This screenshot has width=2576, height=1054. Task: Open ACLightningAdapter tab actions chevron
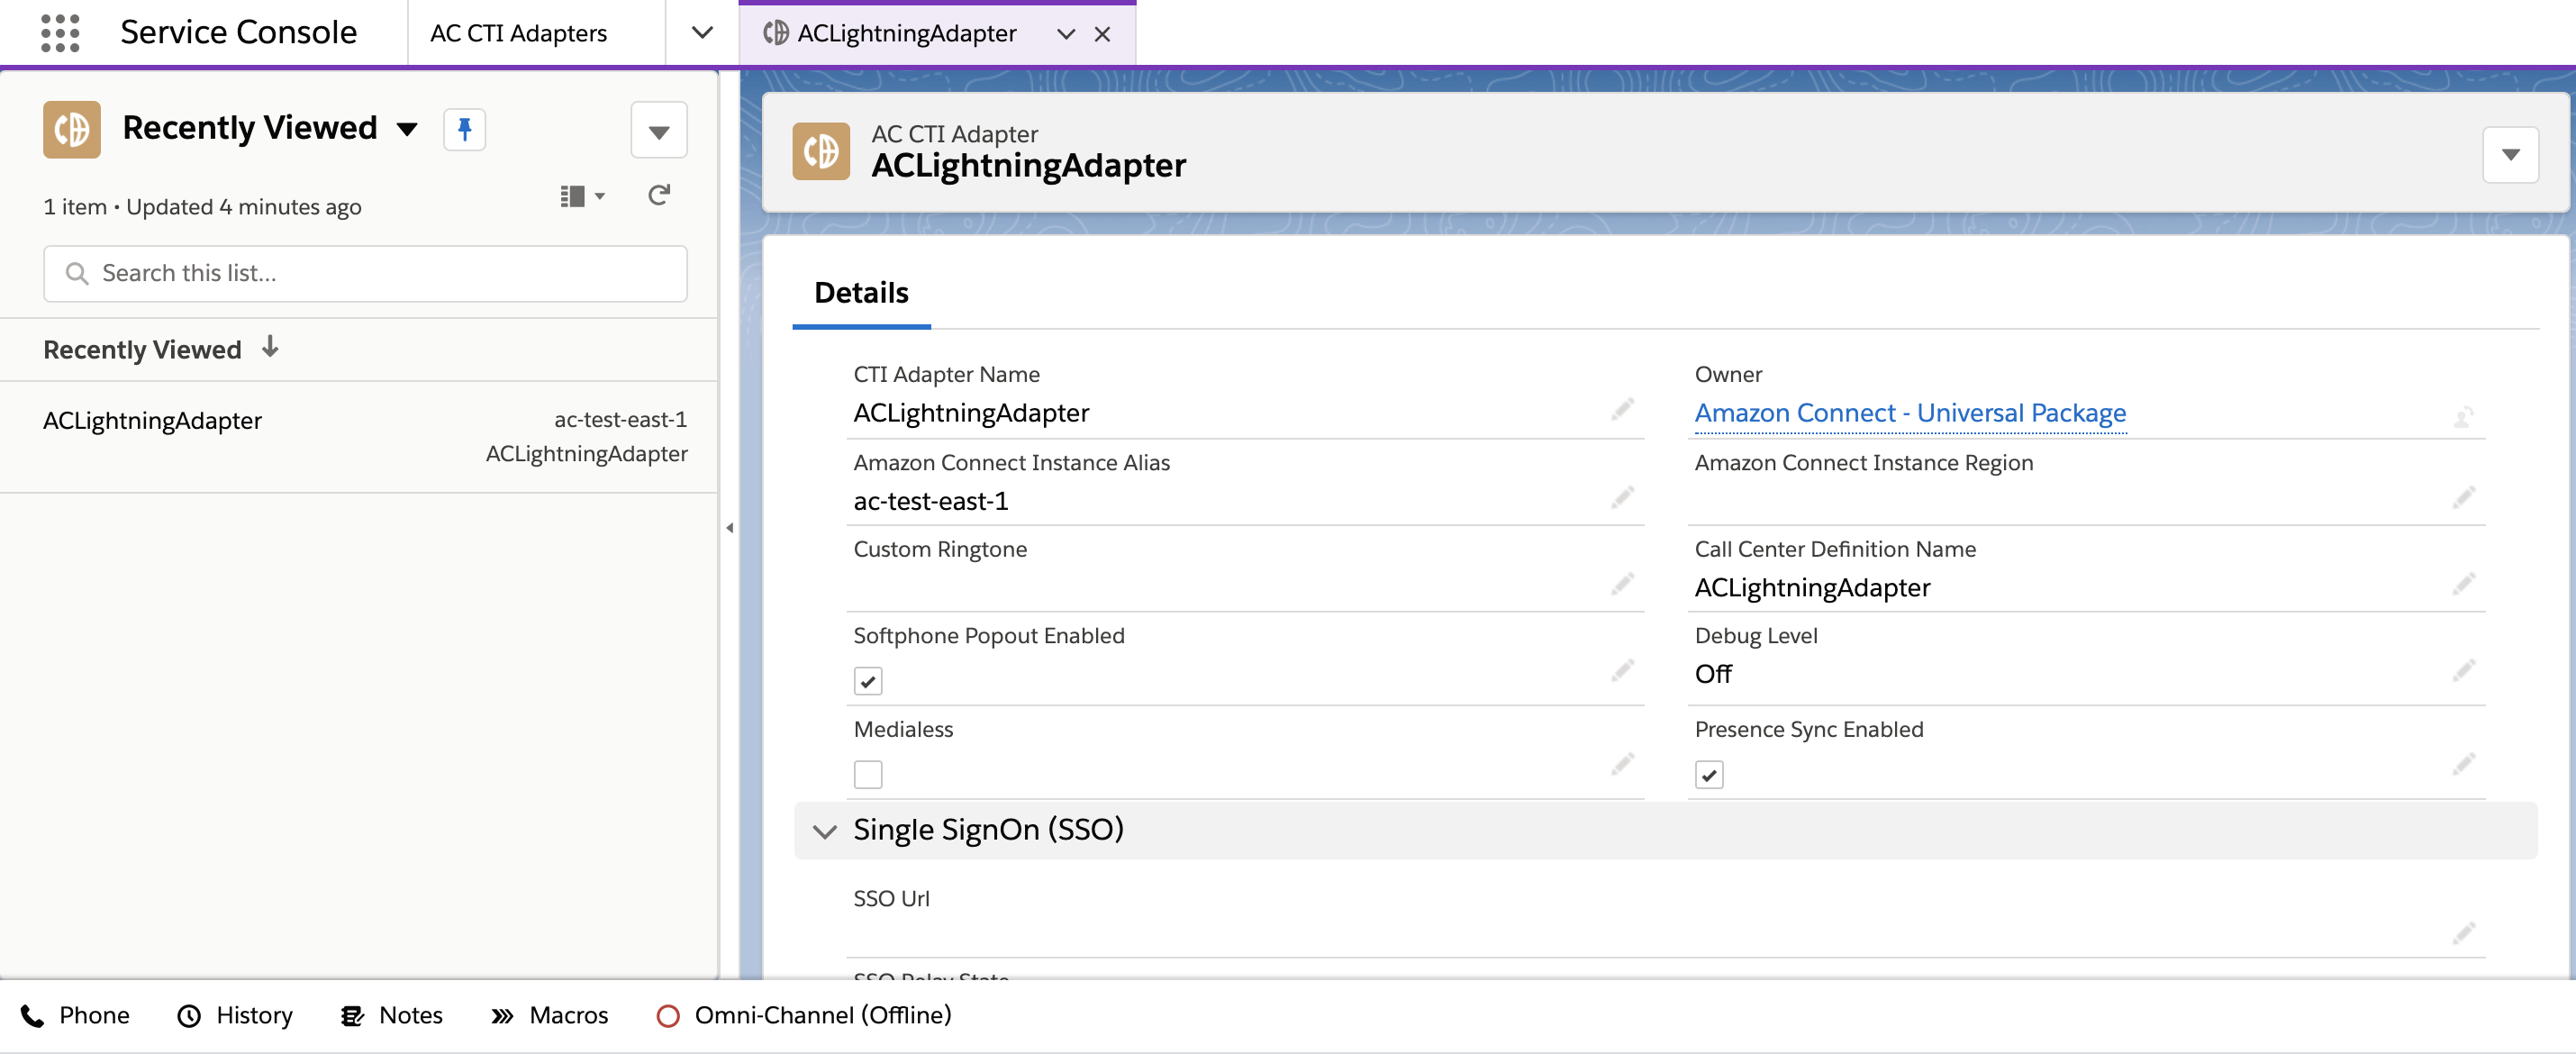[1066, 34]
